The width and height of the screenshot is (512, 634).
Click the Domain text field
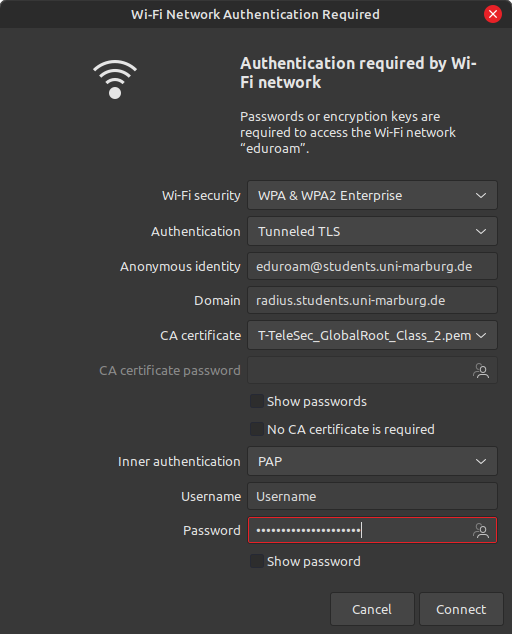pyautogui.click(x=372, y=300)
